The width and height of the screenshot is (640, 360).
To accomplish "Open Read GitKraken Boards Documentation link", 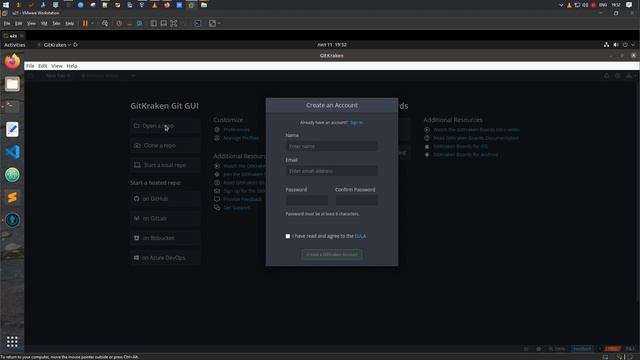I will 476,138.
